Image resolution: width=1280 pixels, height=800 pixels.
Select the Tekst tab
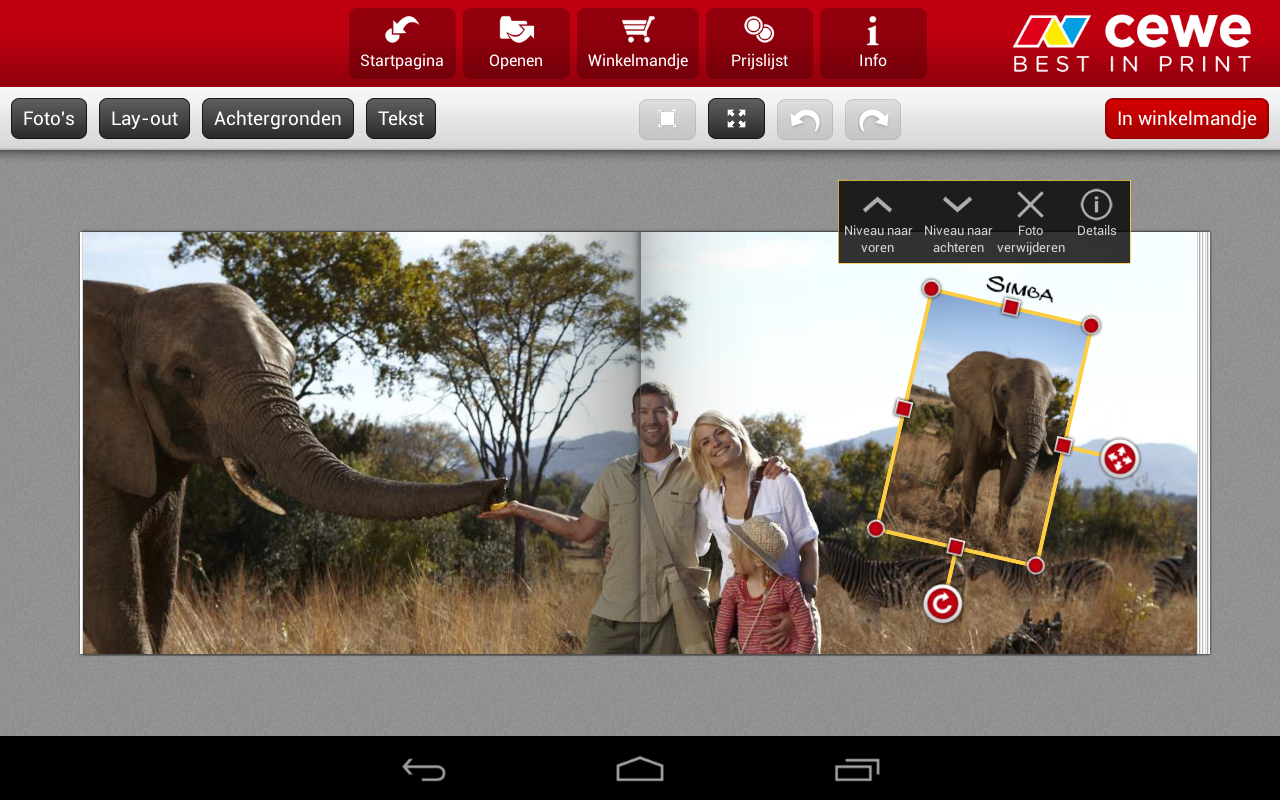[400, 118]
